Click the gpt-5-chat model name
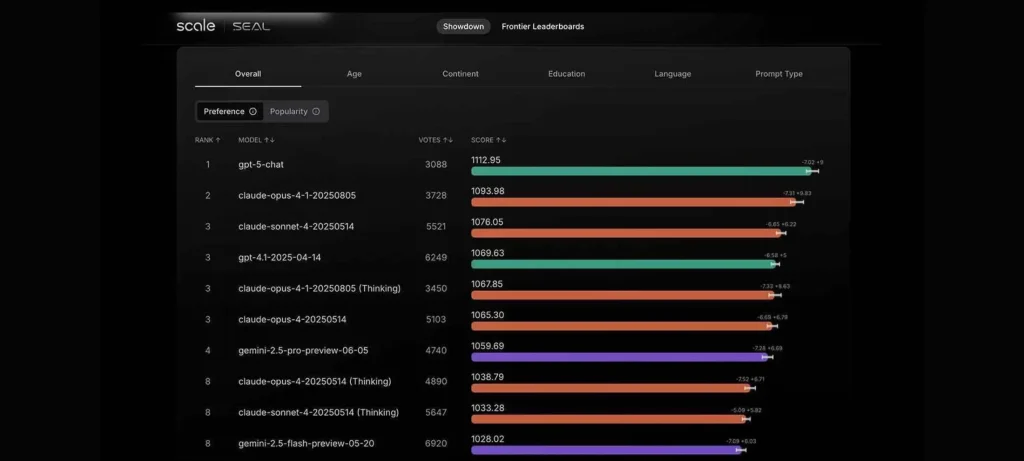This screenshot has width=1024, height=461. click(x=261, y=164)
